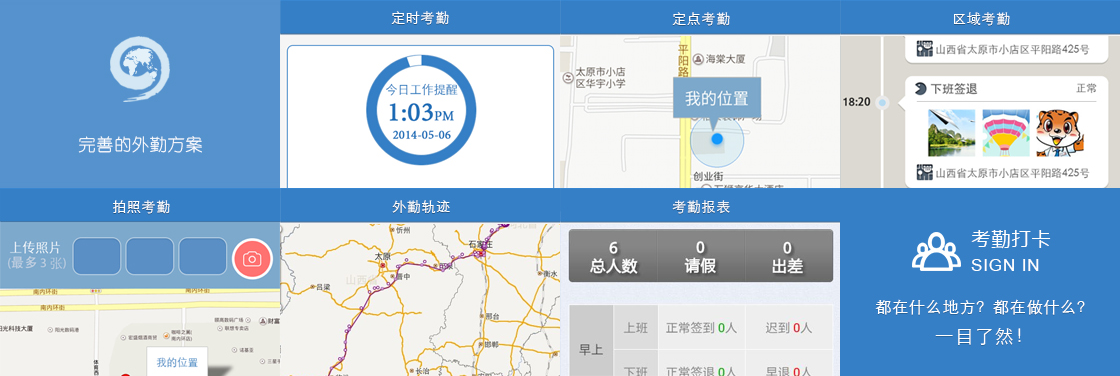The height and width of the screenshot is (376, 1120).
Task: Click the 总人数 counter button
Action: click(x=613, y=256)
